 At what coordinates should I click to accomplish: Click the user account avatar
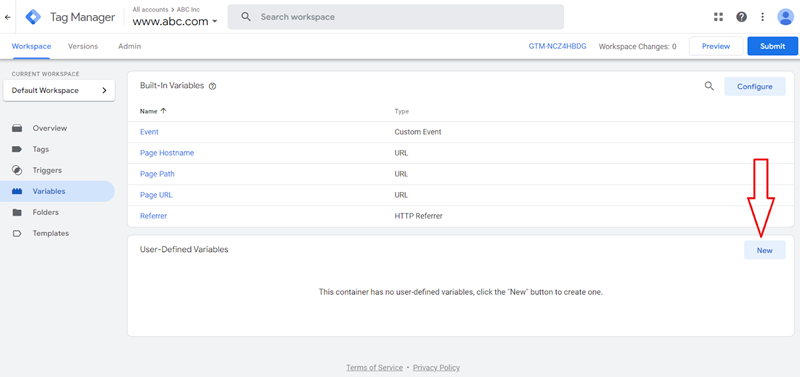(x=785, y=17)
